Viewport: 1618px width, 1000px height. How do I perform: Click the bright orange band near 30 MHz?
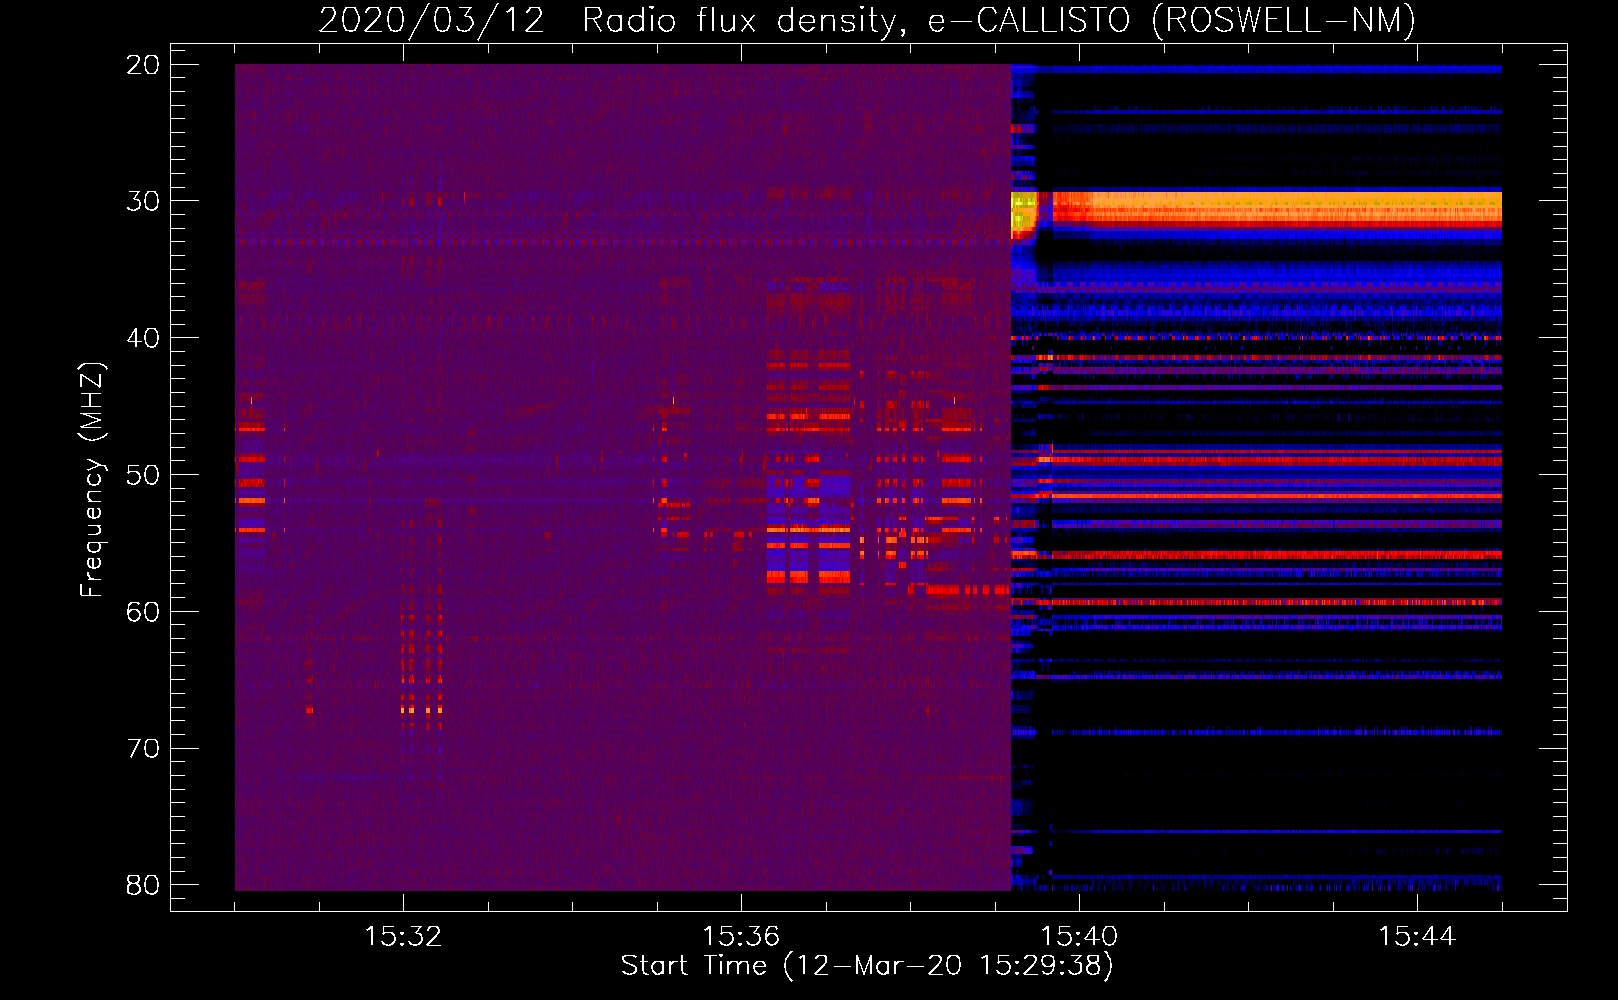tap(1277, 208)
